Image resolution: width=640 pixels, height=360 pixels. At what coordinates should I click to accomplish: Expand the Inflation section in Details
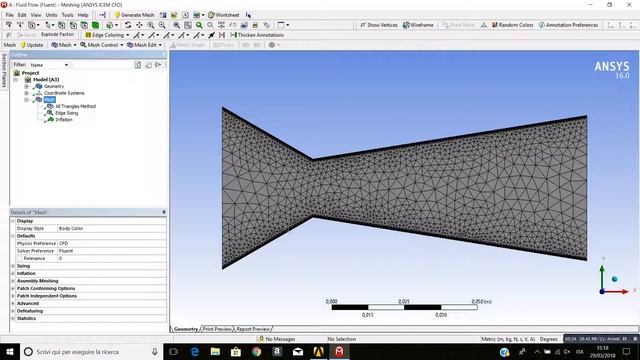[13, 273]
